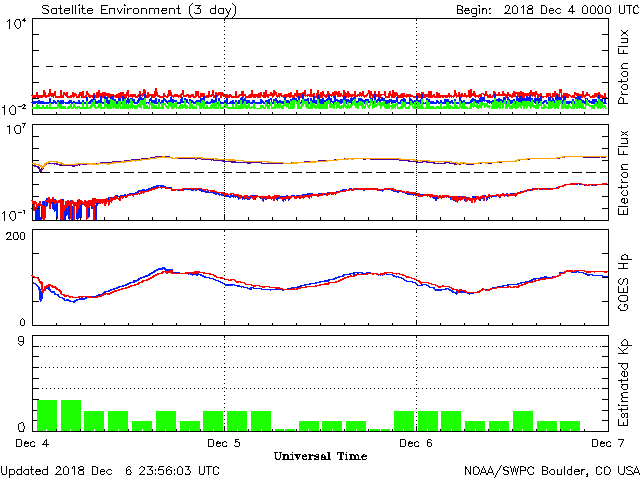Click the 10^4 proton flux scale value
This screenshot has width=640, height=480.
click(16, 24)
